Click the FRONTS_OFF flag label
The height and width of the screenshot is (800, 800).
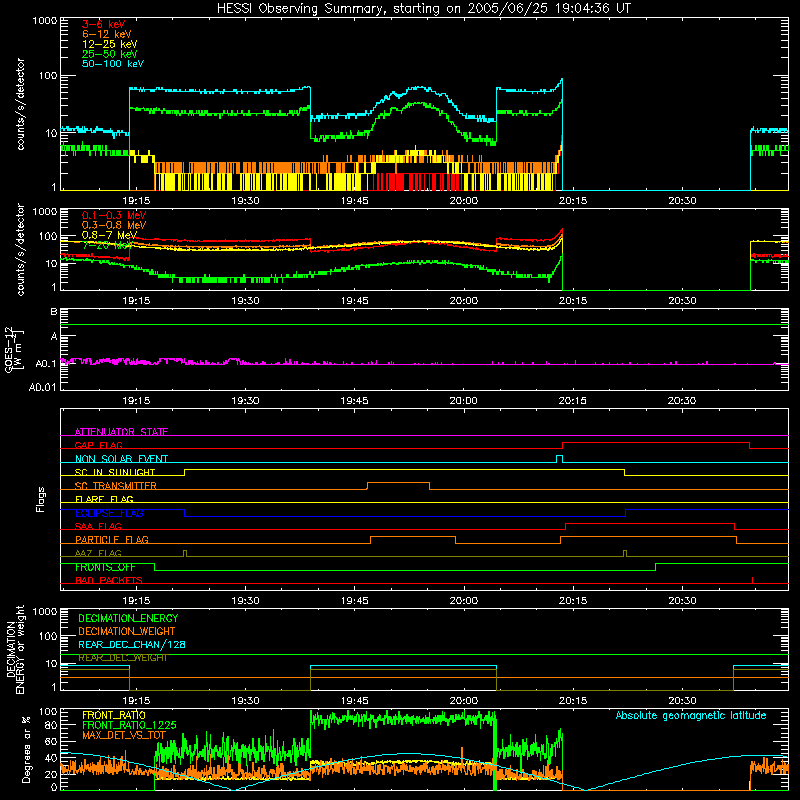105,567
